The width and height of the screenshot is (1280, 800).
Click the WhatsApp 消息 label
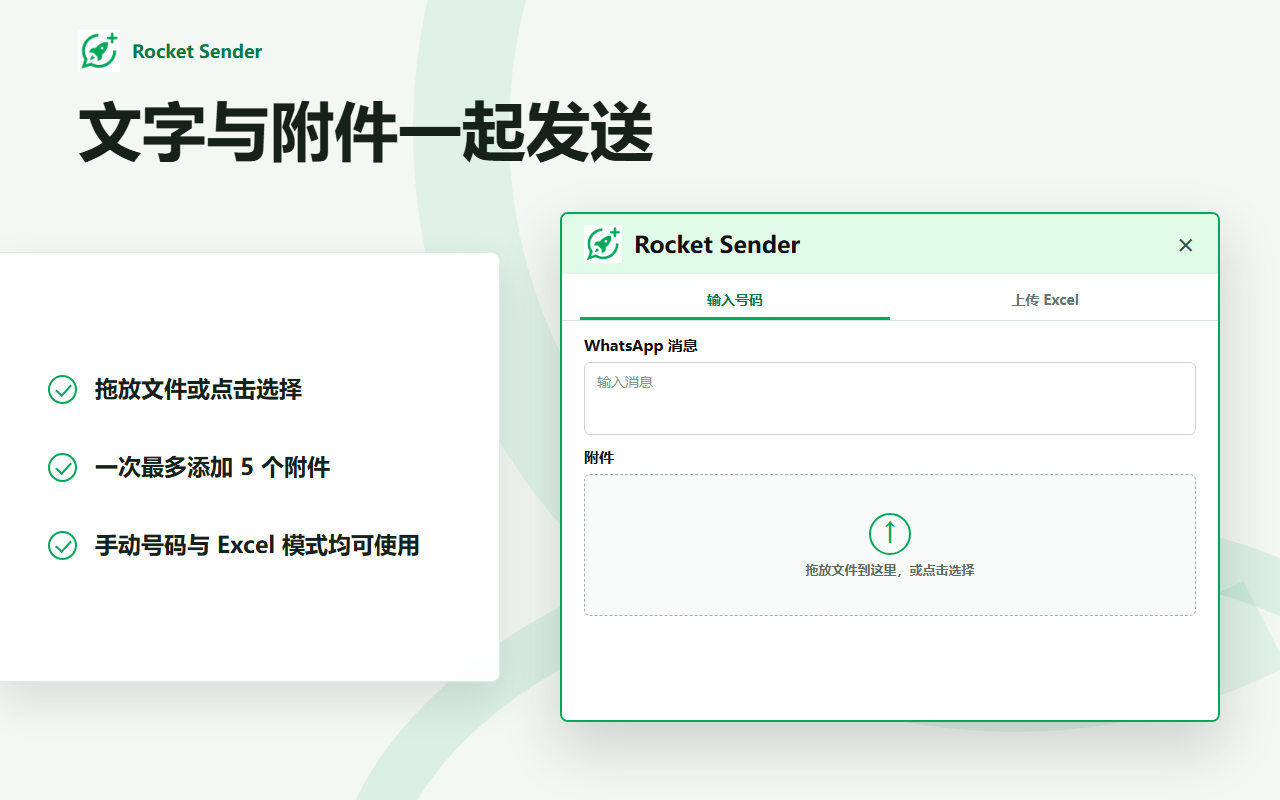click(641, 346)
